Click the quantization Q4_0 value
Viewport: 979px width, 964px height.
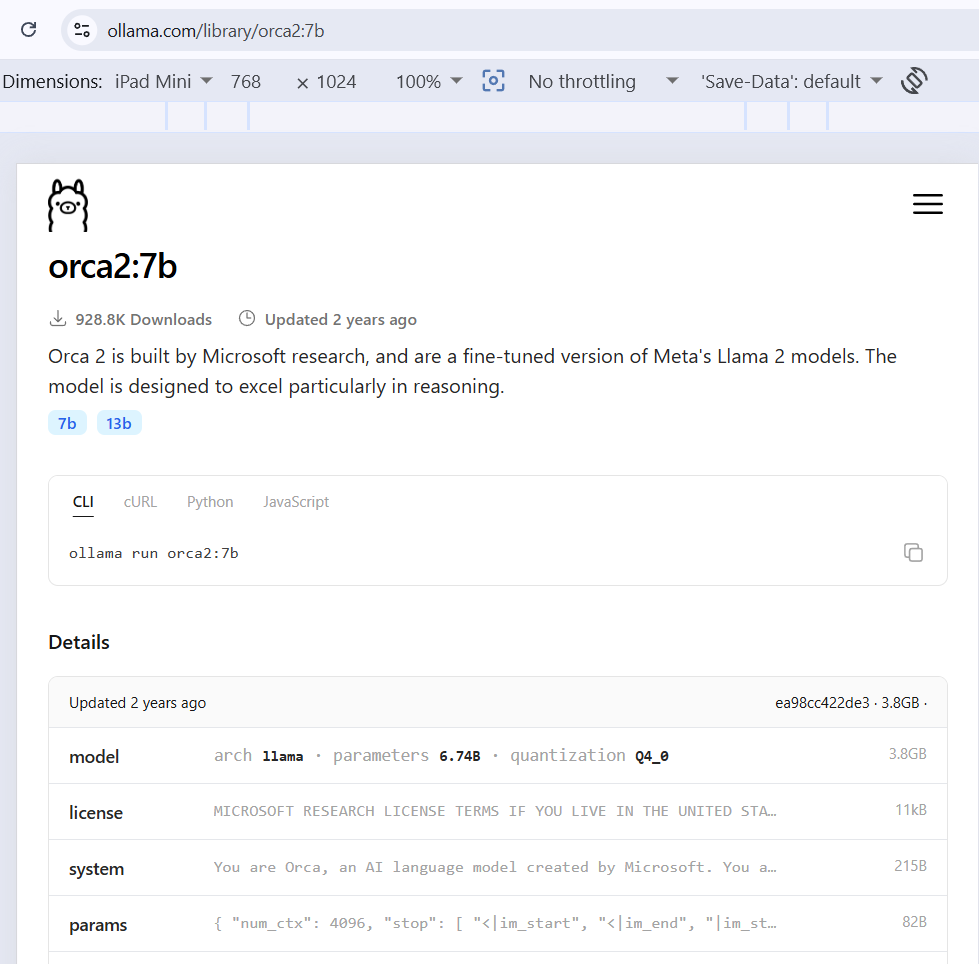click(652, 756)
